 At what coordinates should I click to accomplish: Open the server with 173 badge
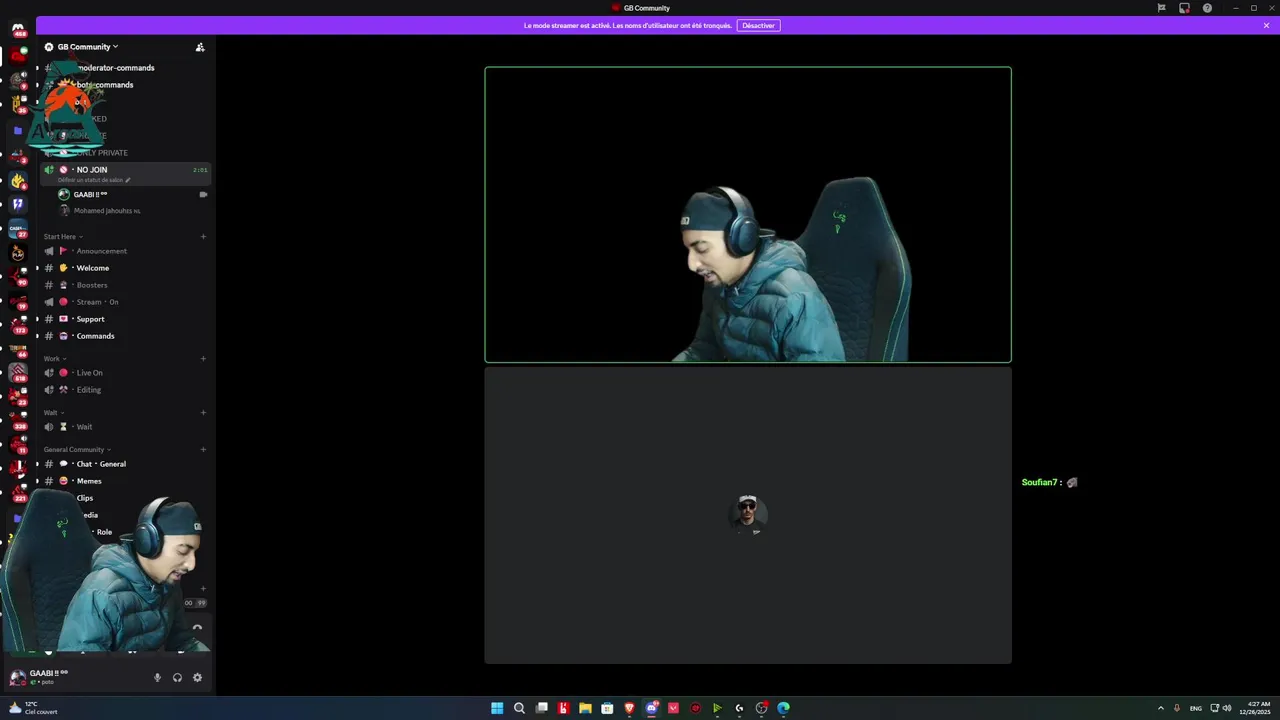pyautogui.click(x=18, y=324)
